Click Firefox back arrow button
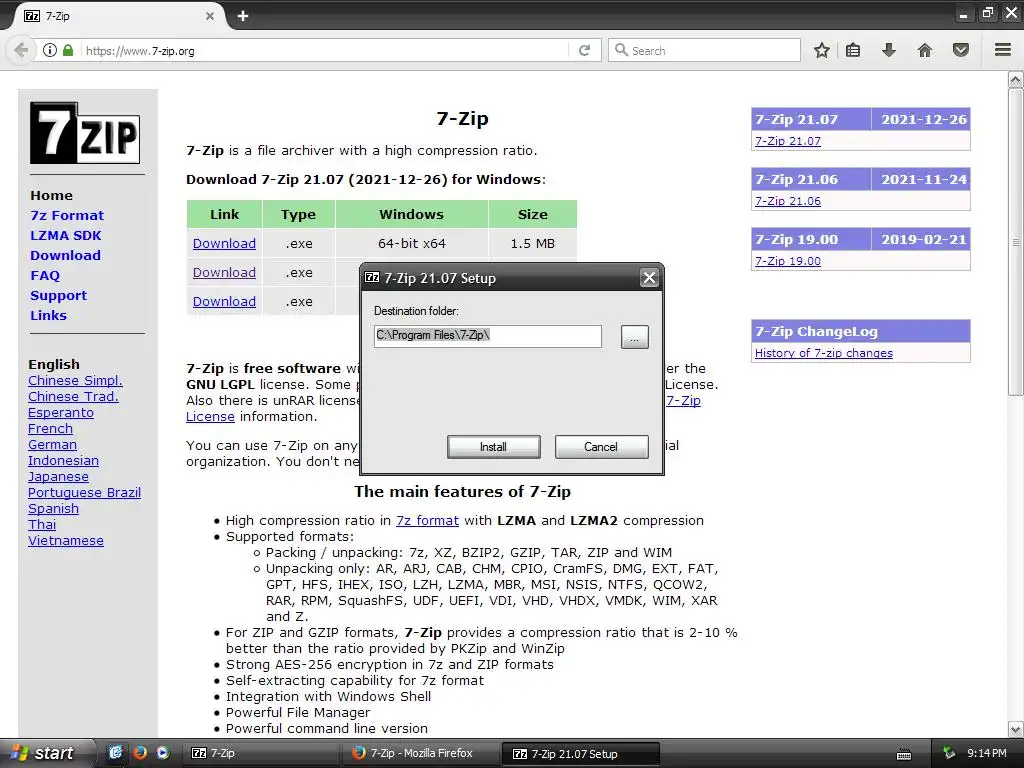 click(x=21, y=50)
